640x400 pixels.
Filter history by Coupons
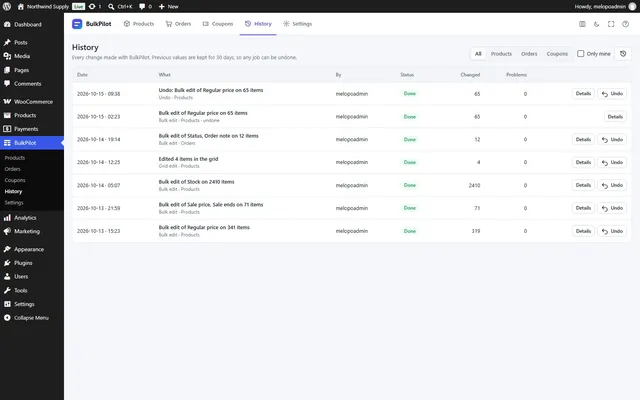(557, 54)
